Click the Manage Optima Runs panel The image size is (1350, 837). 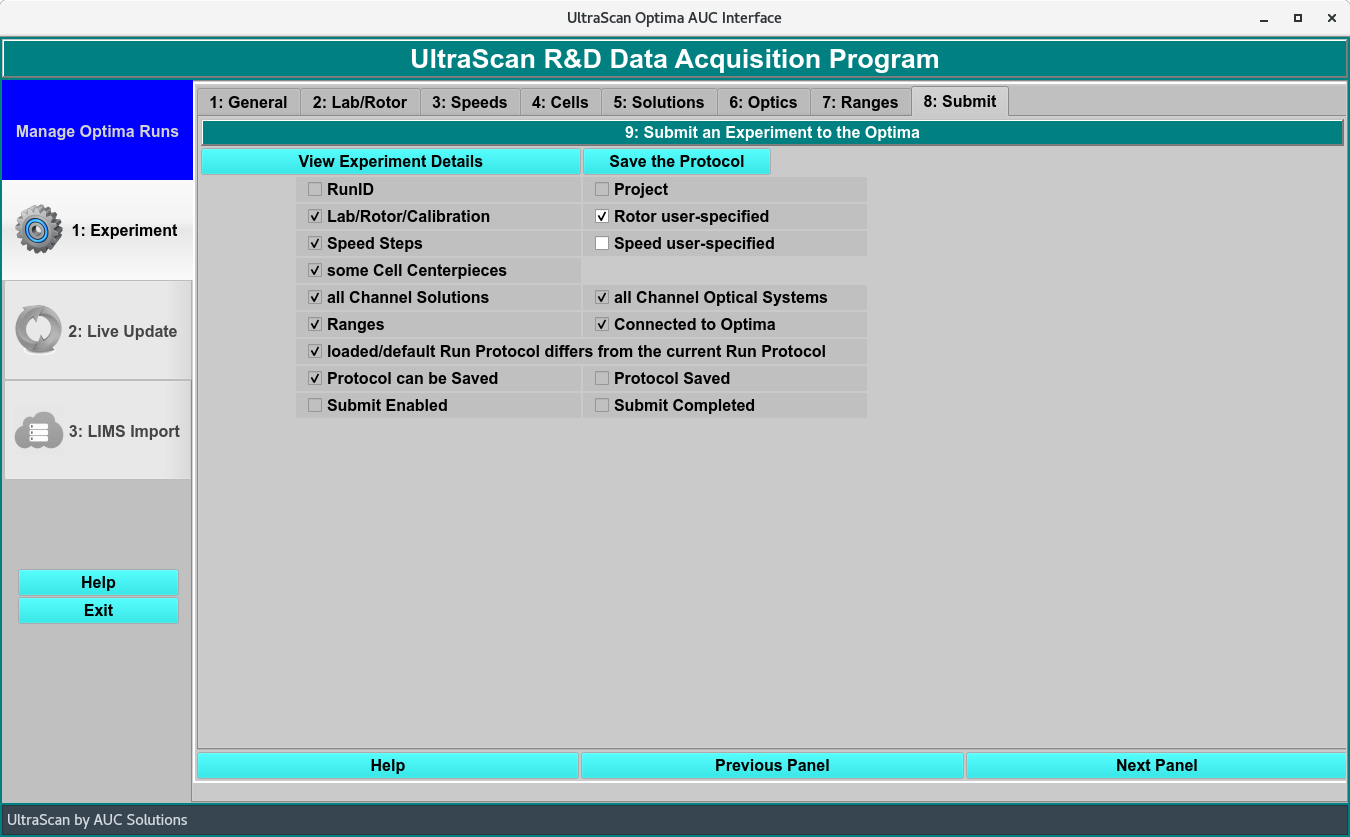[x=97, y=131]
